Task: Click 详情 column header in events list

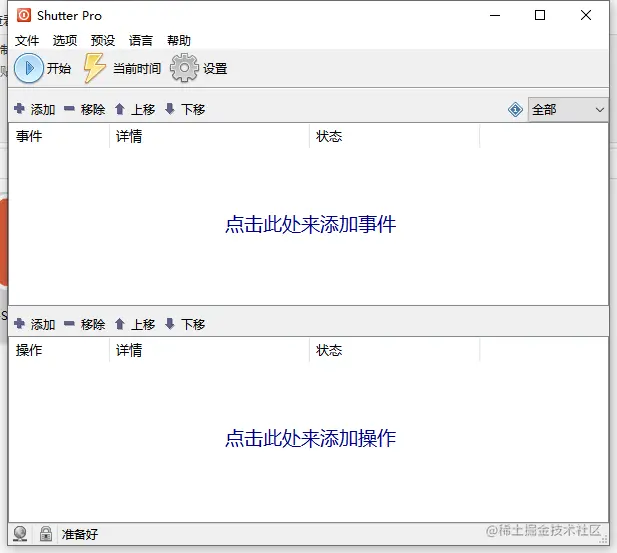Action: pos(209,136)
